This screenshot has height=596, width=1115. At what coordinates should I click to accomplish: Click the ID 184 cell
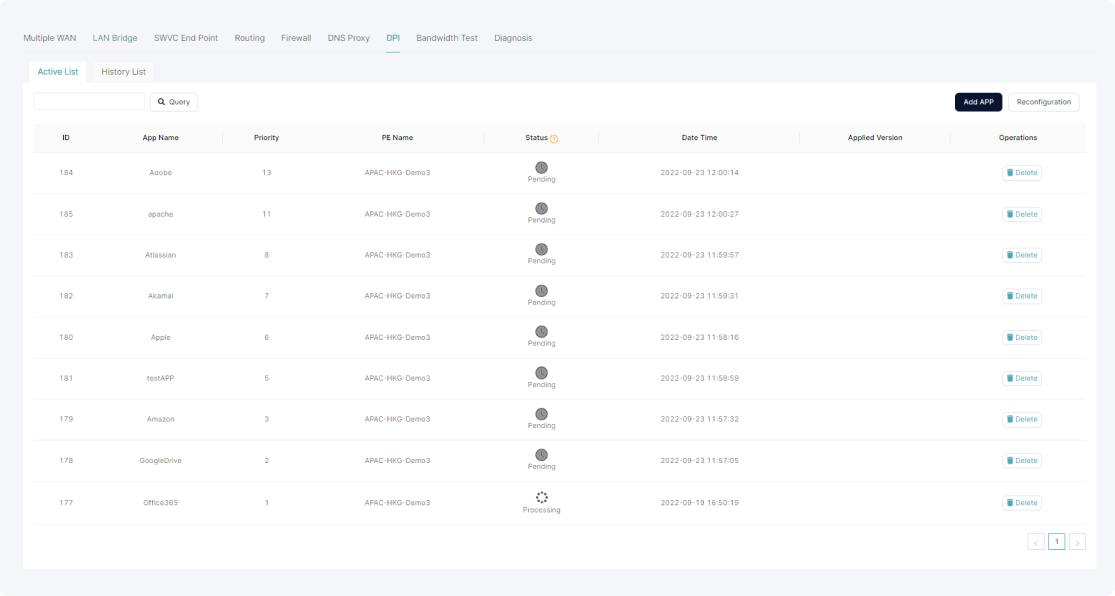66,173
